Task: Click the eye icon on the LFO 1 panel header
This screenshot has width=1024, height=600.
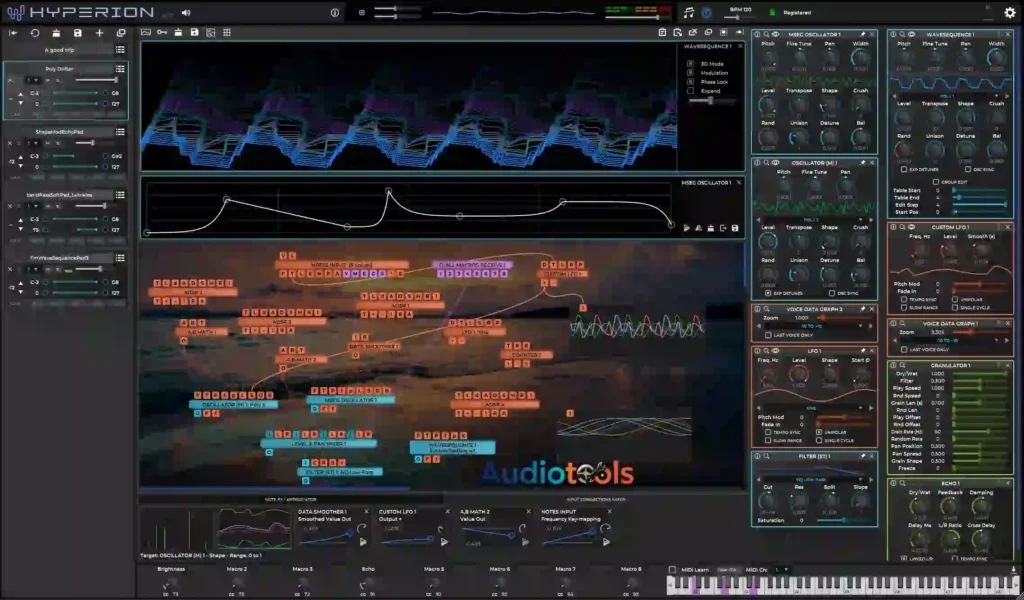Action: pyautogui.click(x=775, y=351)
